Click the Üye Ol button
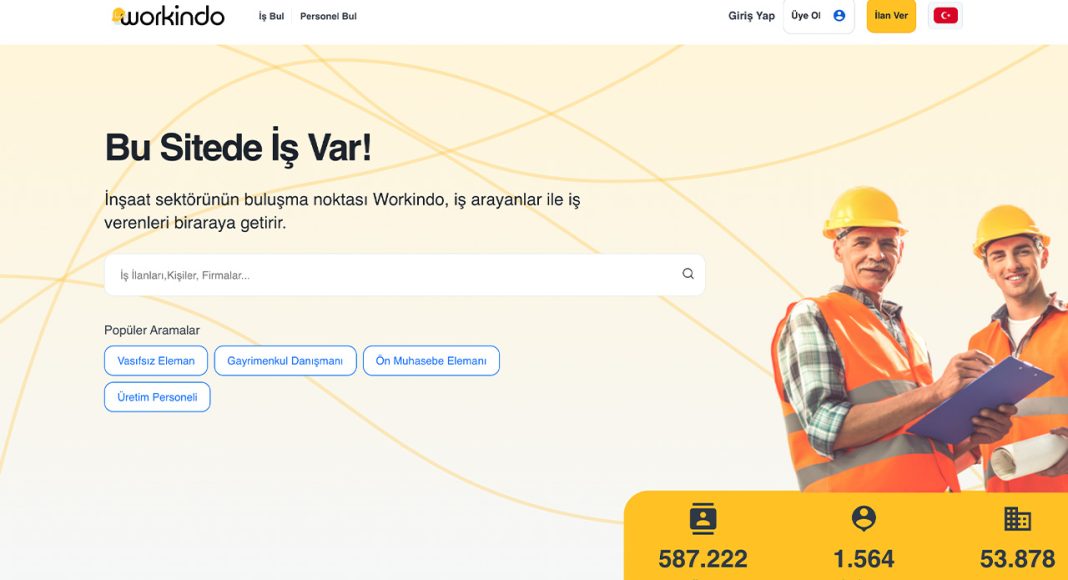 tap(818, 16)
